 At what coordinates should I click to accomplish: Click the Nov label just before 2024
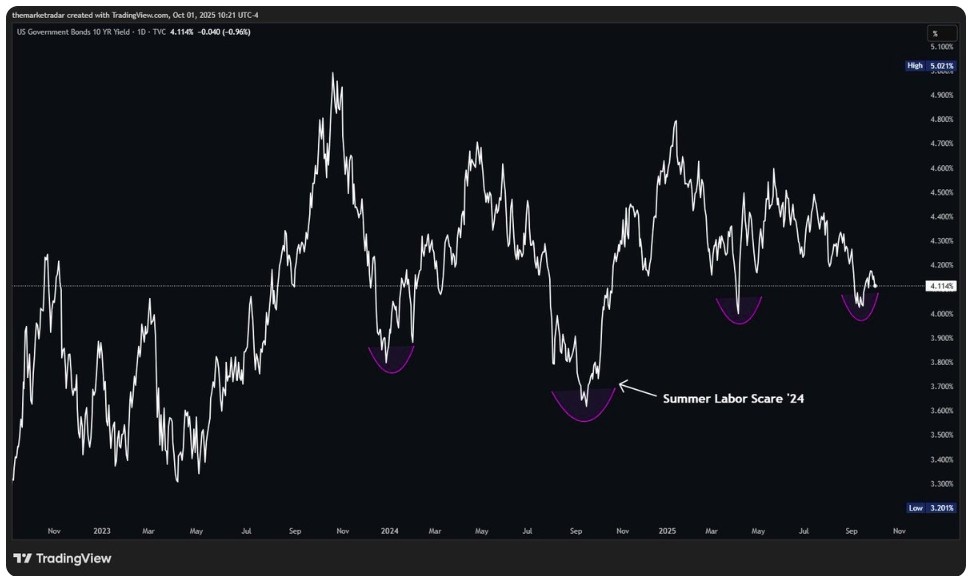coord(343,531)
